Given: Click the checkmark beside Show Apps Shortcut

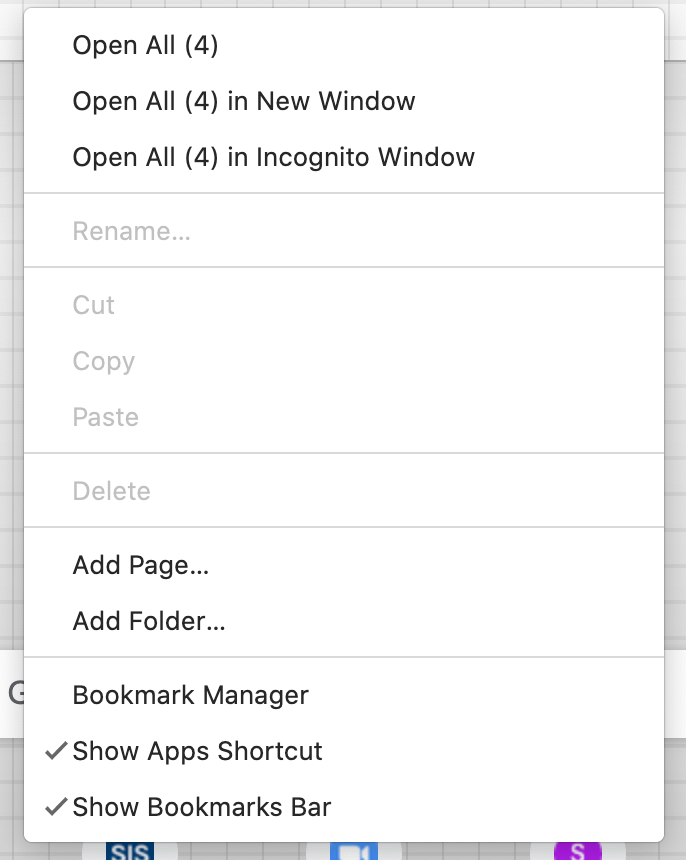Looking at the screenshot, I should point(56,751).
